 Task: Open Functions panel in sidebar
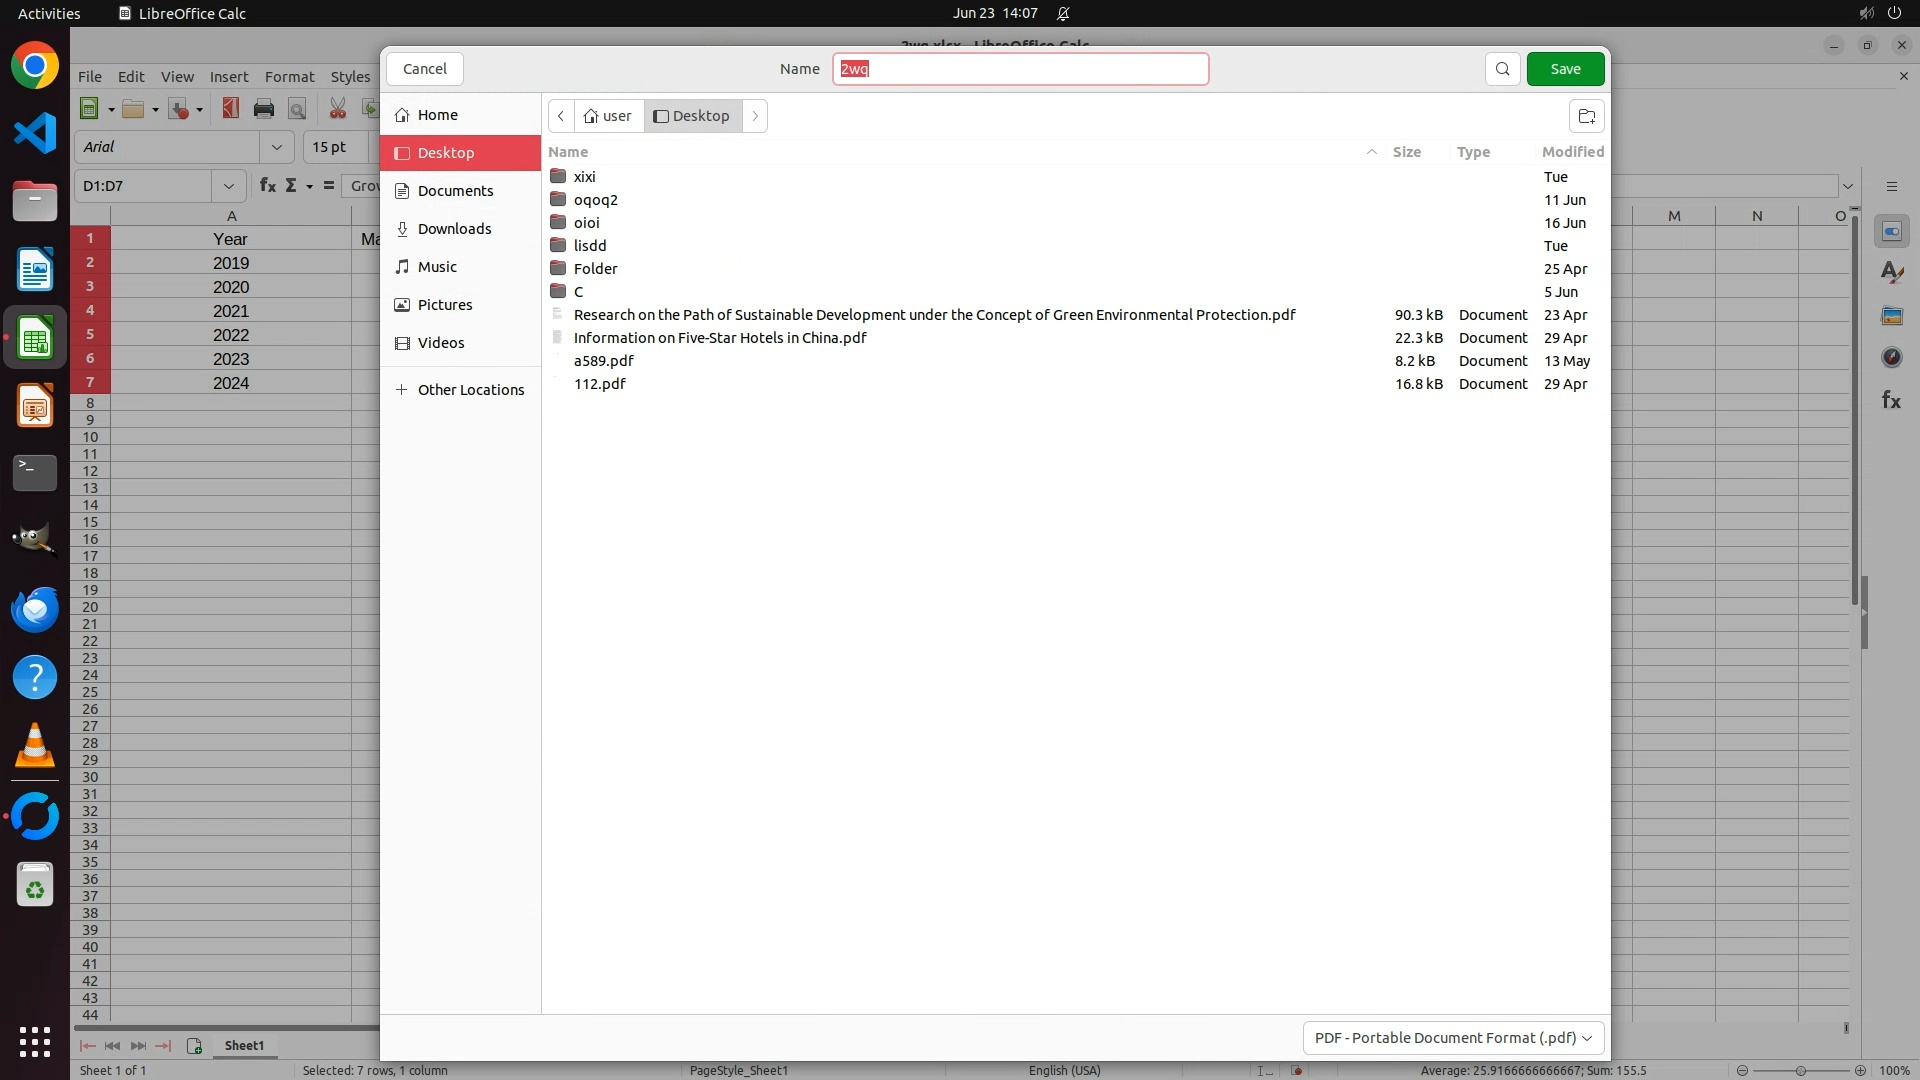1891,400
